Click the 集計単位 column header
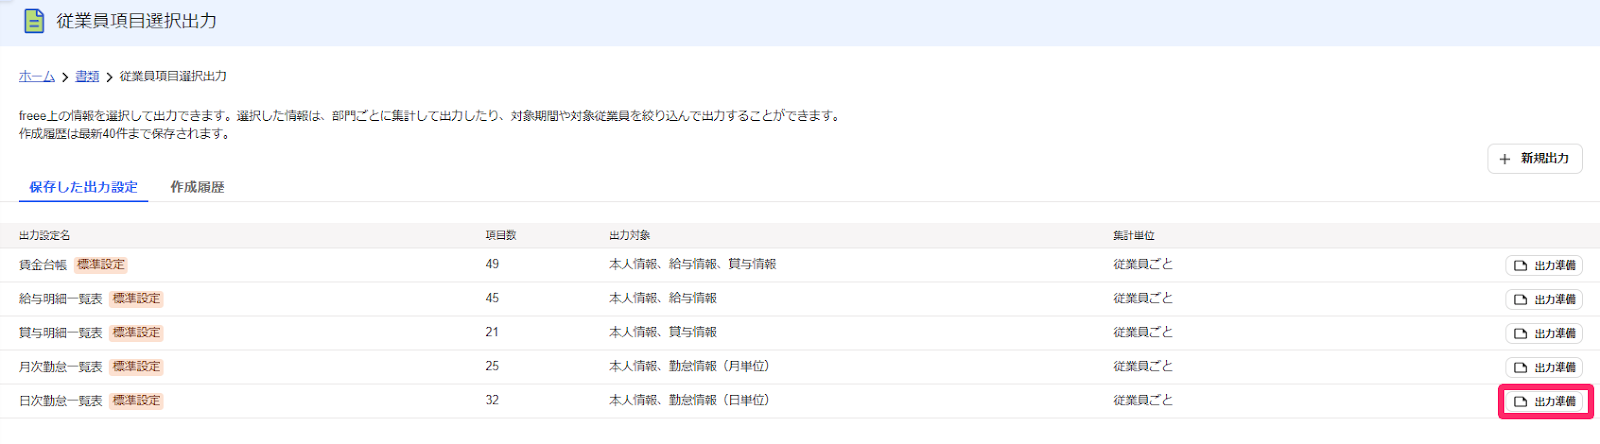This screenshot has width=1600, height=444. coord(1134,235)
